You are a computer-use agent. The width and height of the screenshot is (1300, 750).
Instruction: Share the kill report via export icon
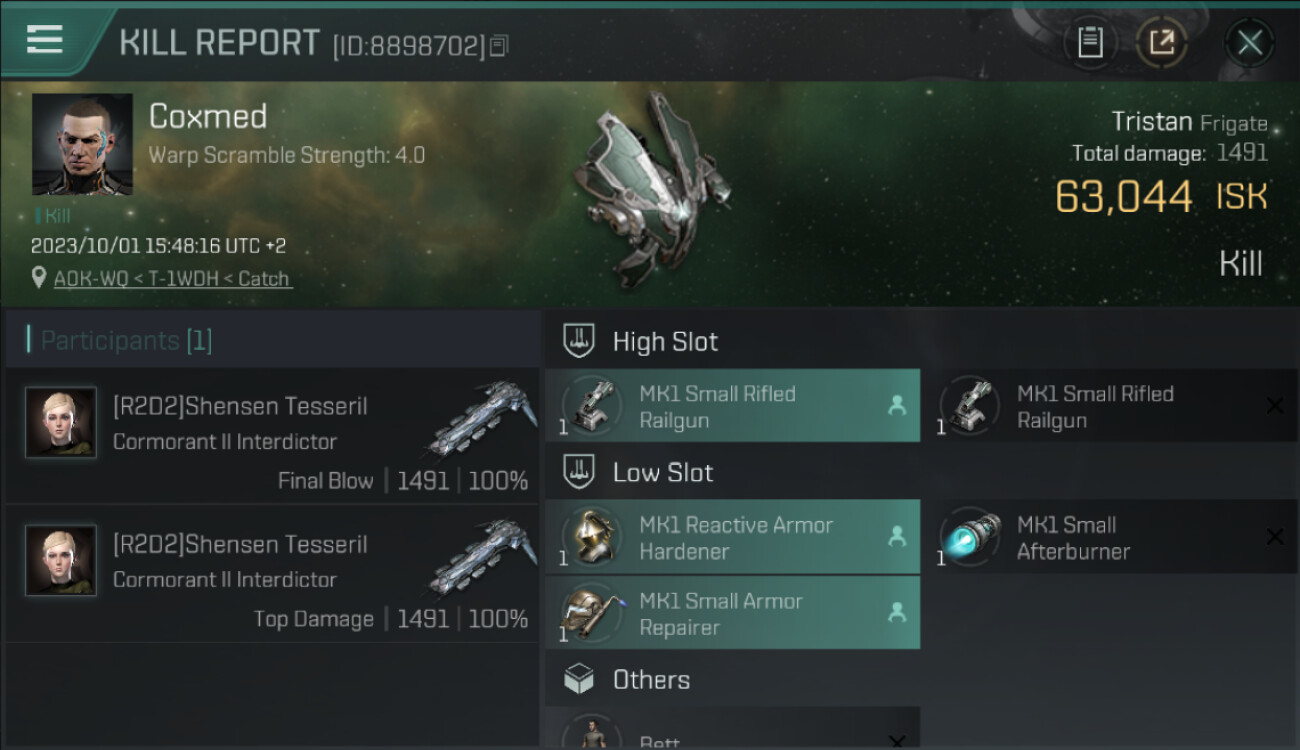pos(1161,42)
